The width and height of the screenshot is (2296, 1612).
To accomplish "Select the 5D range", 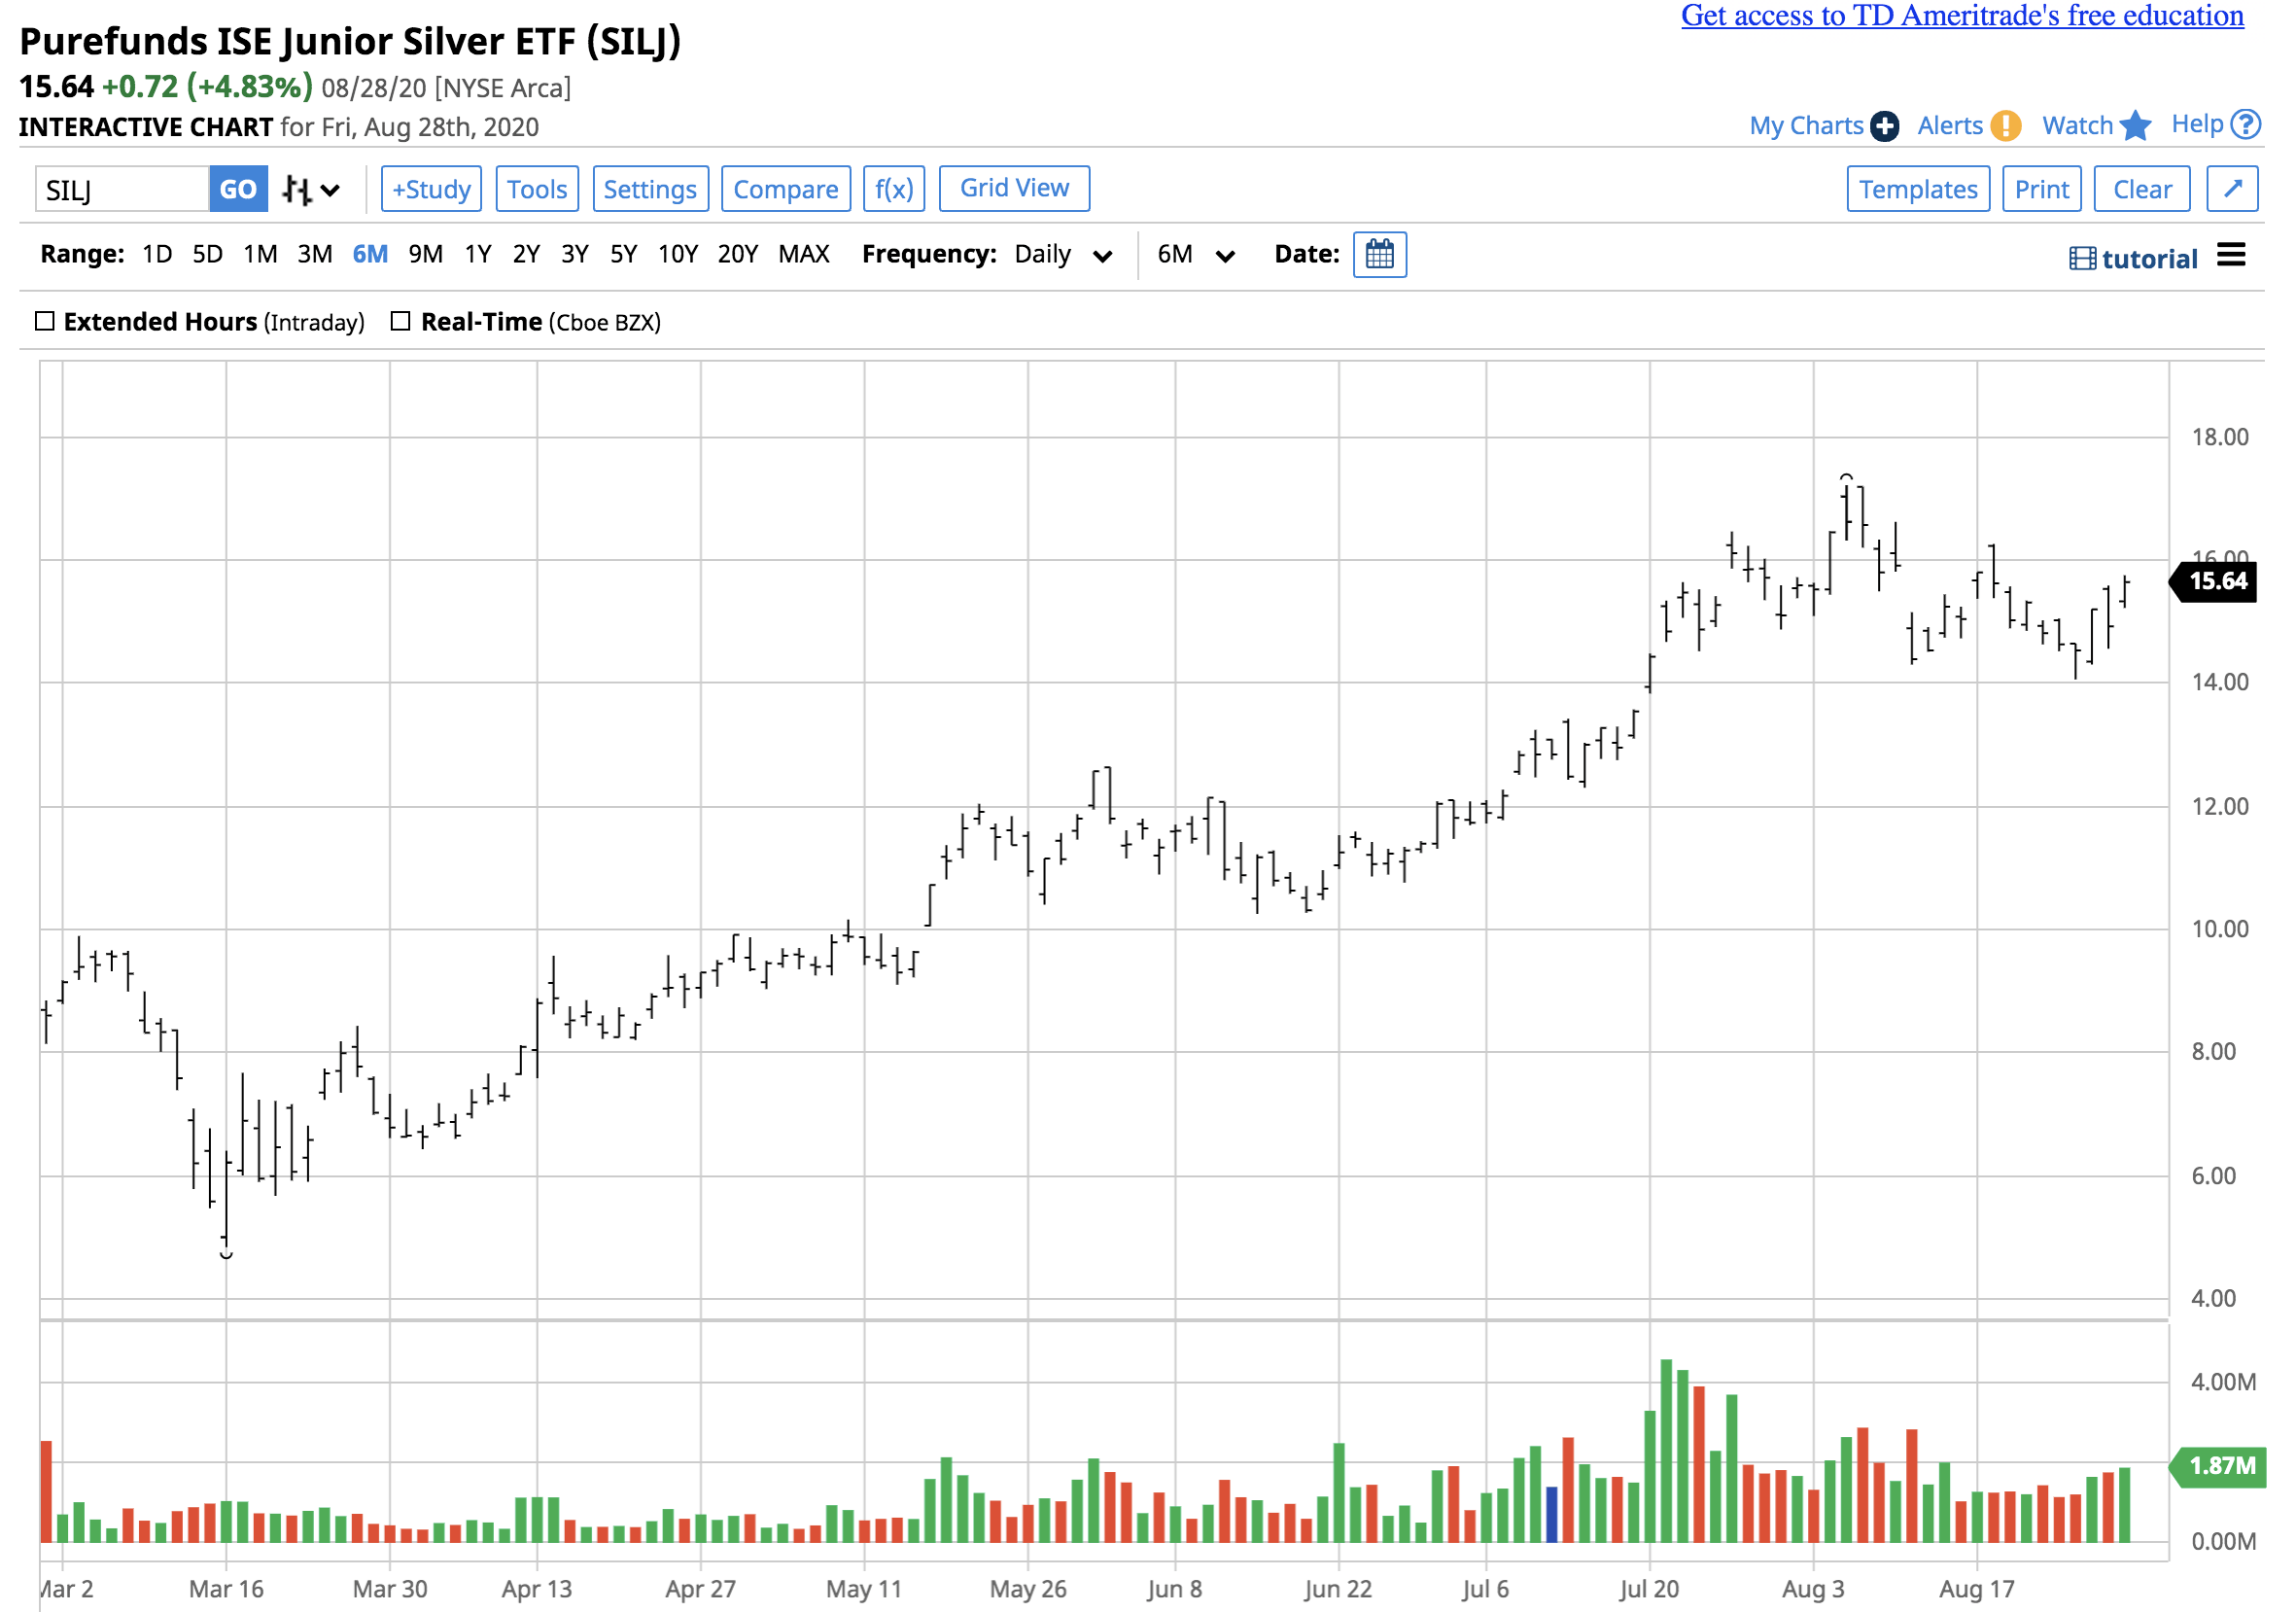I will (x=207, y=254).
